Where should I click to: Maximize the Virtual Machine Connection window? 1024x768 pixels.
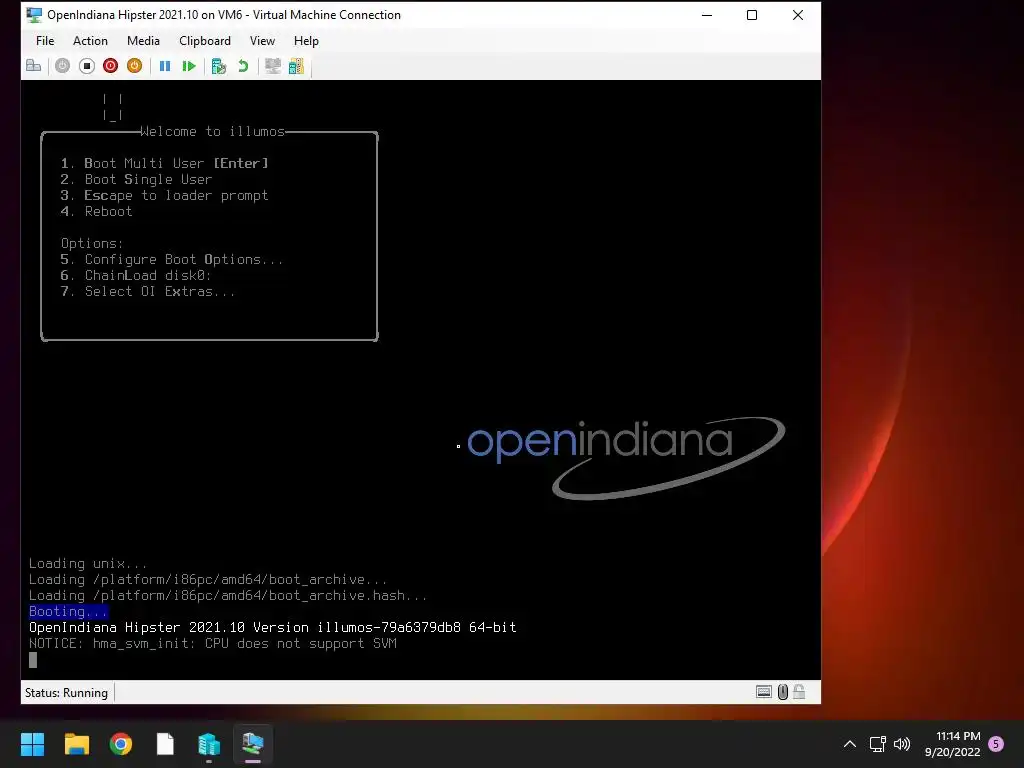point(752,15)
